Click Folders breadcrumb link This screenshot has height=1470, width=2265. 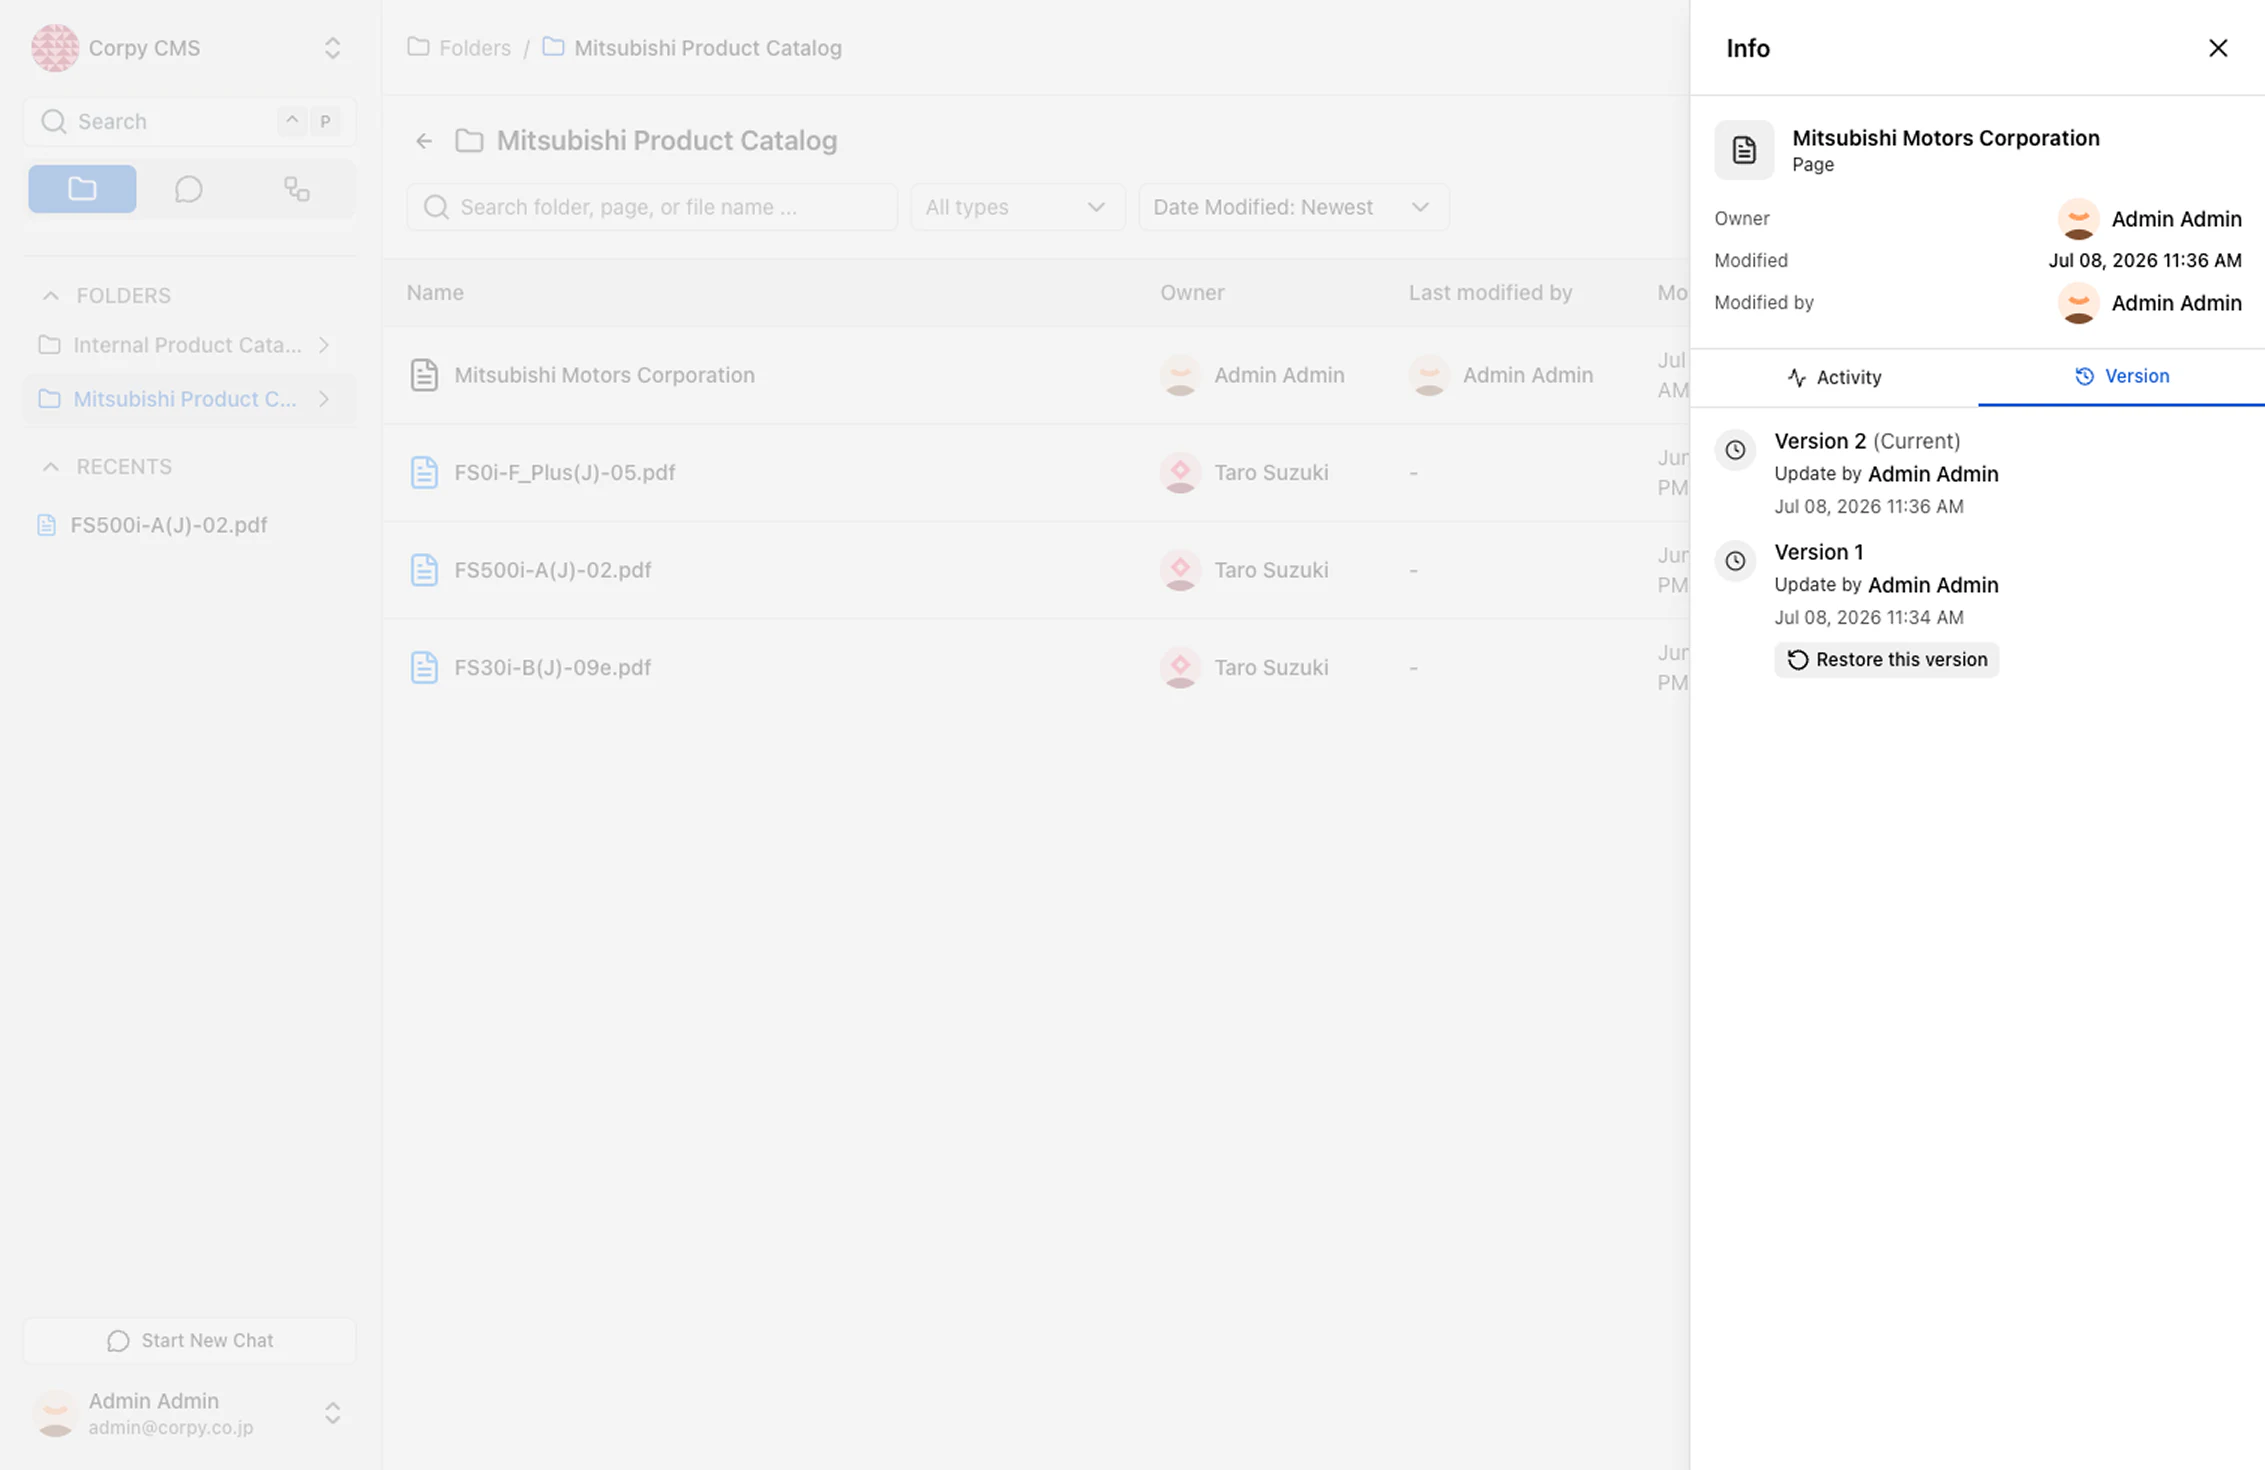pyautogui.click(x=475, y=48)
